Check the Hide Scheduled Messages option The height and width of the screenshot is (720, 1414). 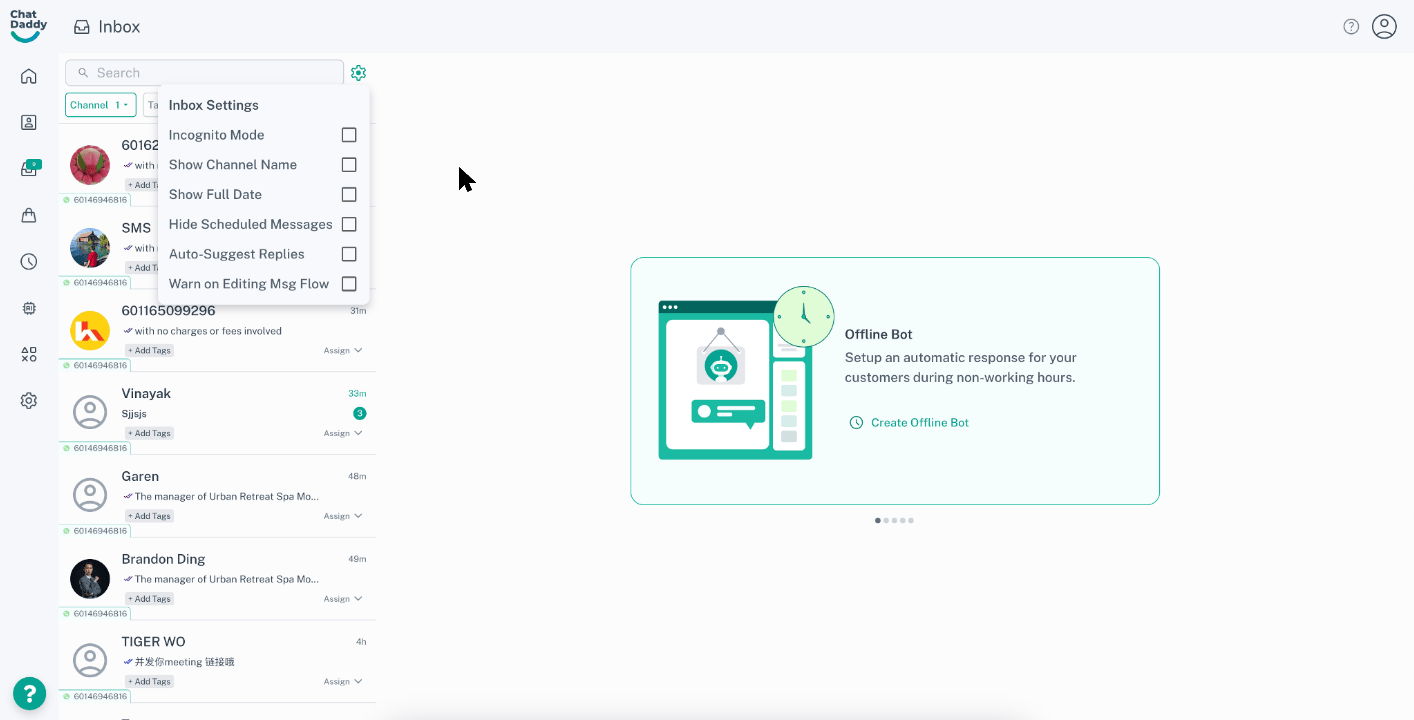tap(349, 224)
